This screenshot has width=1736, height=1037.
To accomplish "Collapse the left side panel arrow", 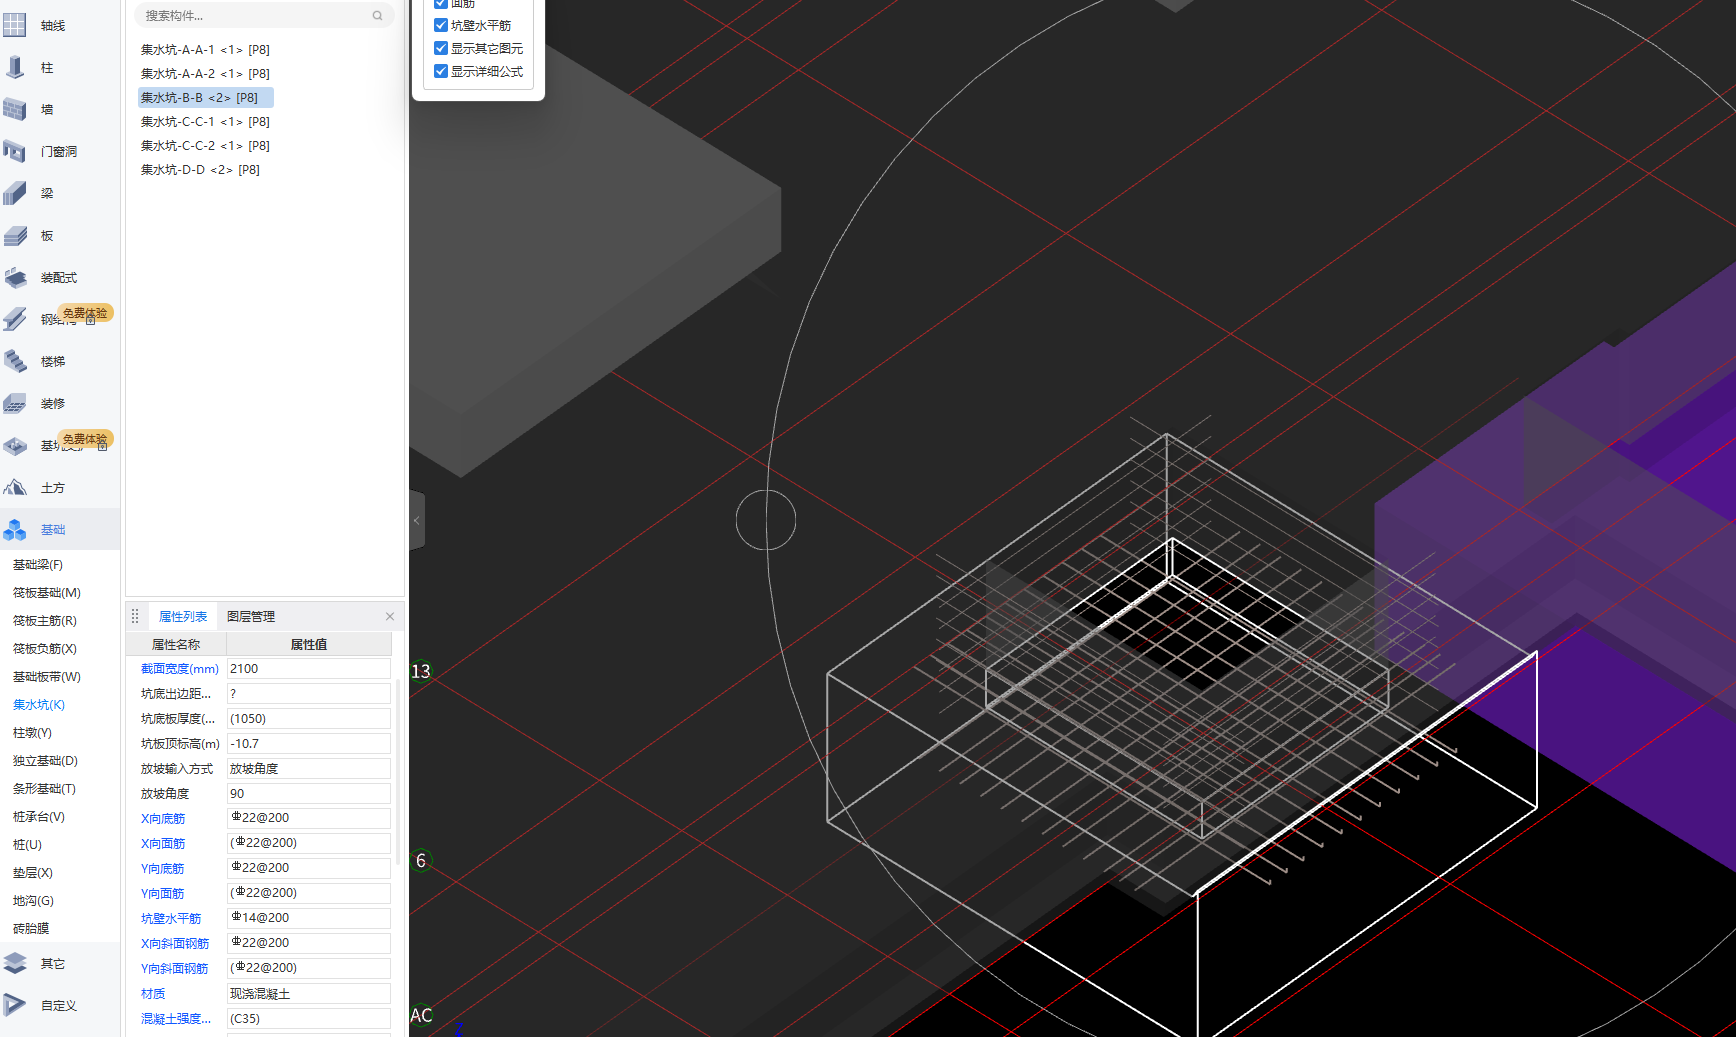I will coord(416,520).
